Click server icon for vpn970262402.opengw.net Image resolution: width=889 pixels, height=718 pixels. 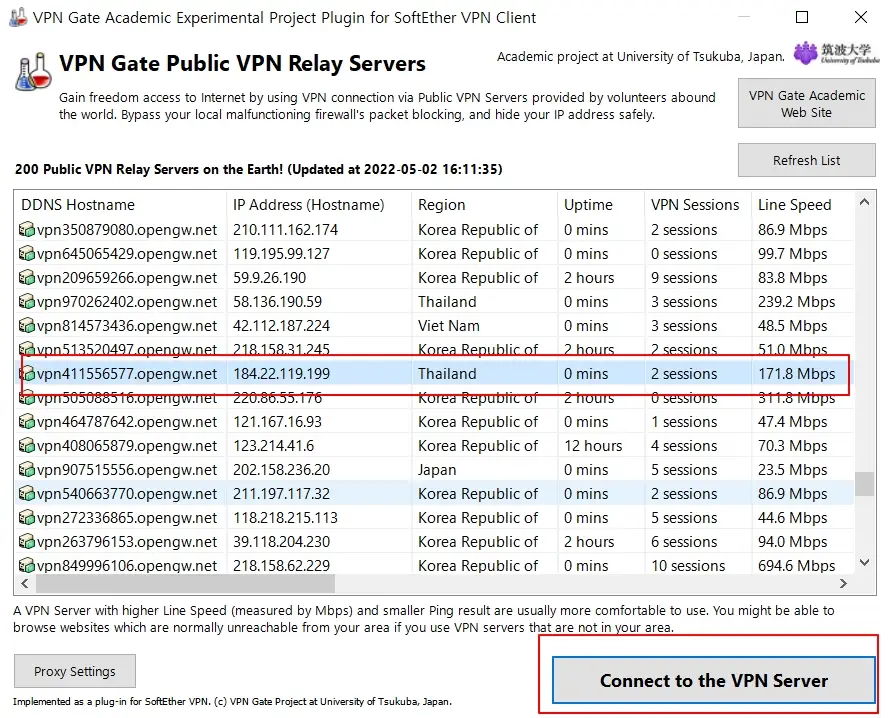click(27, 301)
